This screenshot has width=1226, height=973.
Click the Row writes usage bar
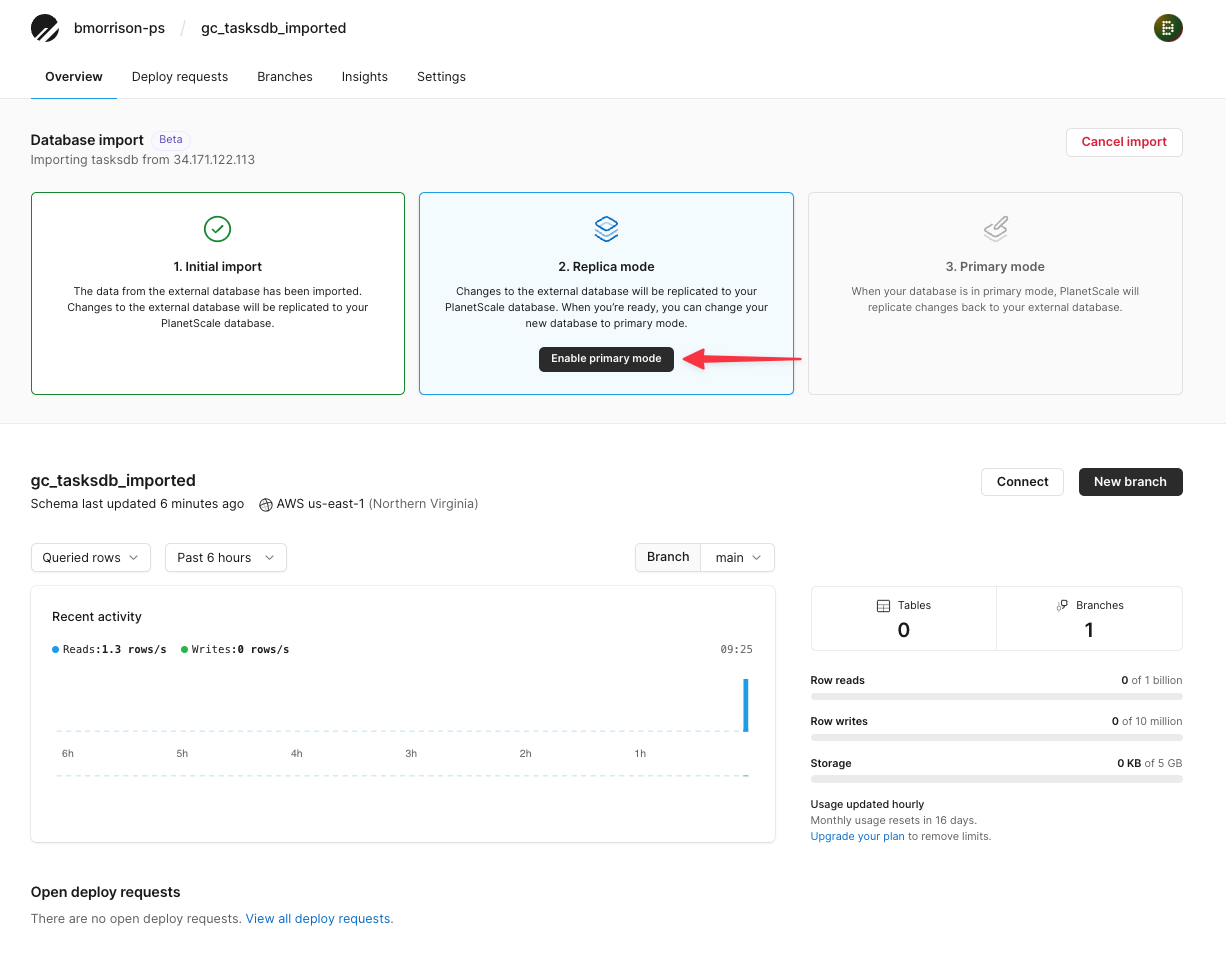[996, 738]
